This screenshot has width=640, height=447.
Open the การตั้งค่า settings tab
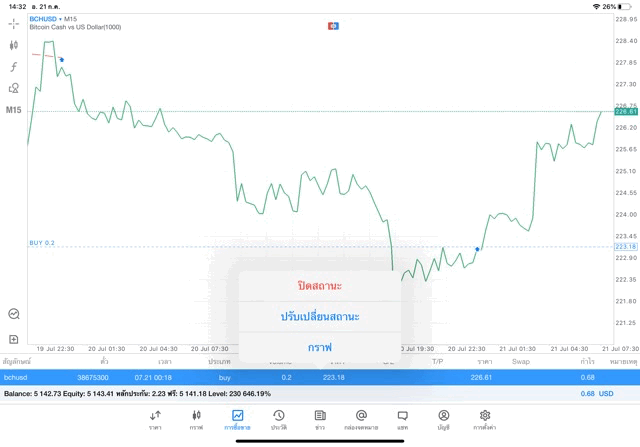pyautogui.click(x=484, y=419)
